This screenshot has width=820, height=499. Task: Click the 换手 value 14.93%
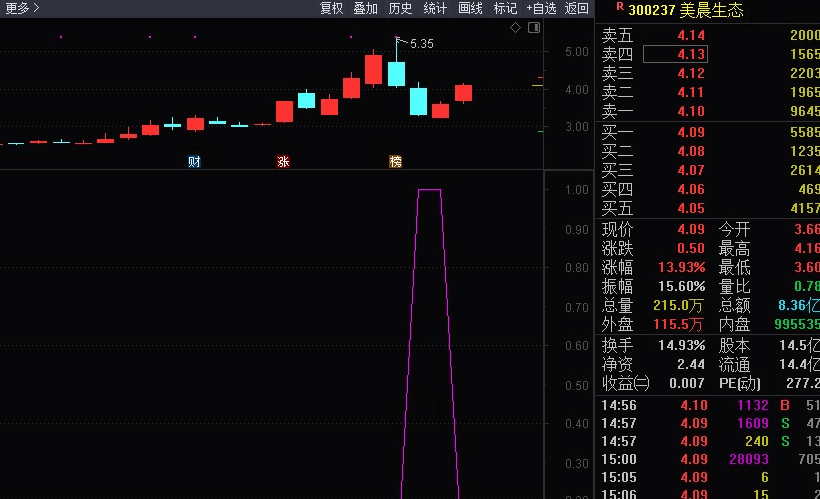[681, 345]
